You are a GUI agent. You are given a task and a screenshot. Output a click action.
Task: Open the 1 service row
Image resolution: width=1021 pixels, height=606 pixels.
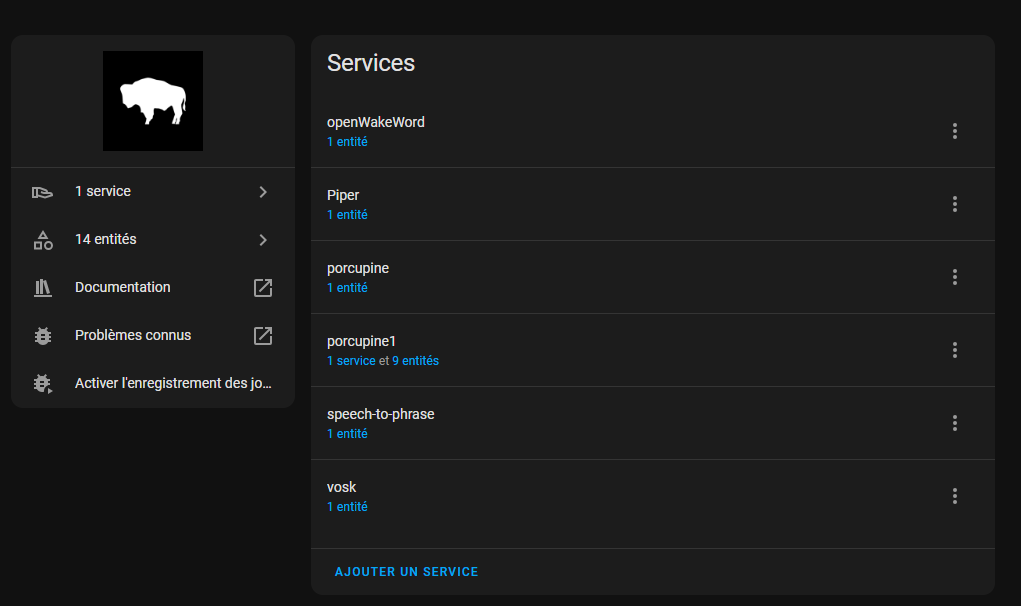153,192
